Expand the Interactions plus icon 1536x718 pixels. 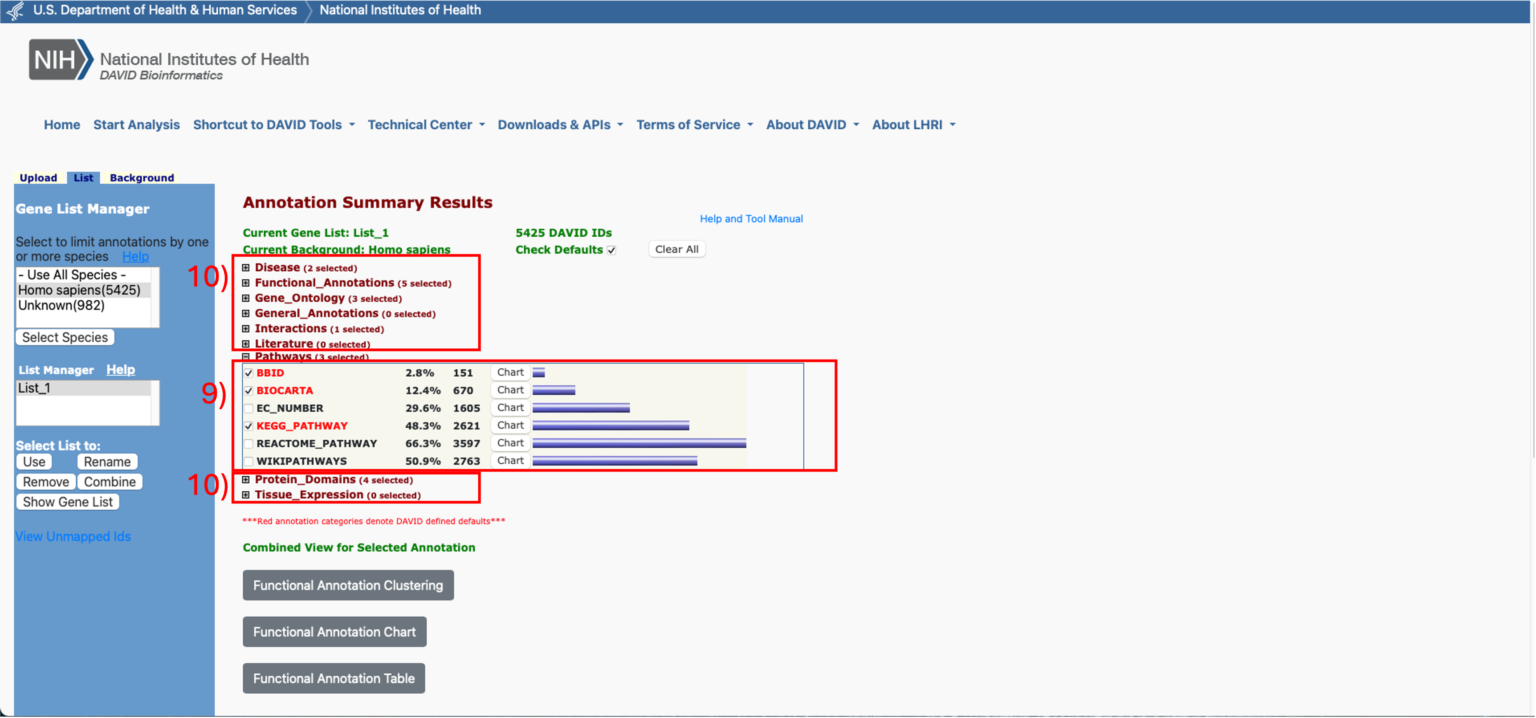[x=246, y=329]
